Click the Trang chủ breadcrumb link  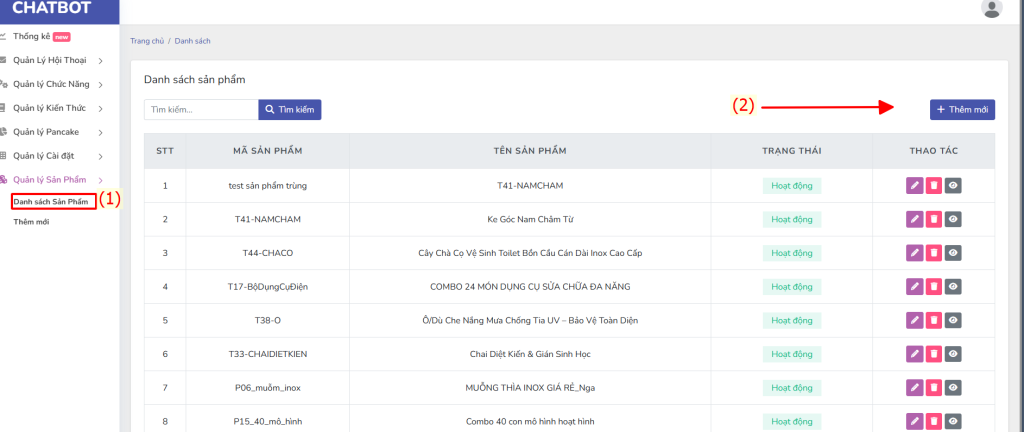point(147,41)
